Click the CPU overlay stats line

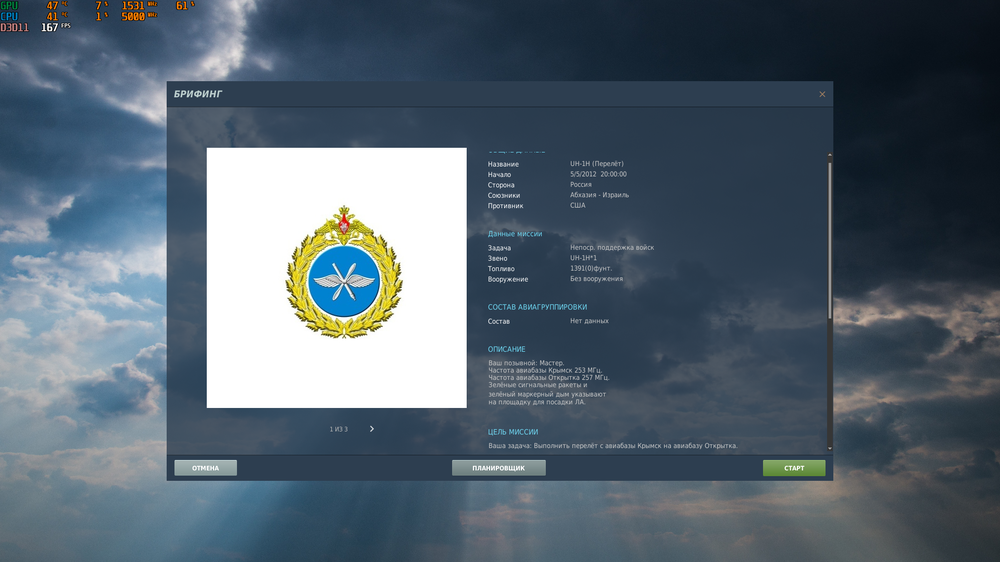pyautogui.click(x=78, y=17)
